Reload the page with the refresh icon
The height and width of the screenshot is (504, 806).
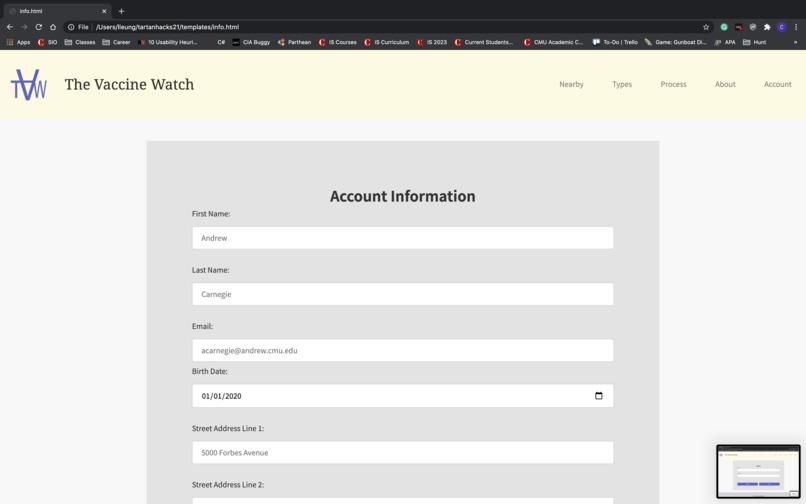39,27
